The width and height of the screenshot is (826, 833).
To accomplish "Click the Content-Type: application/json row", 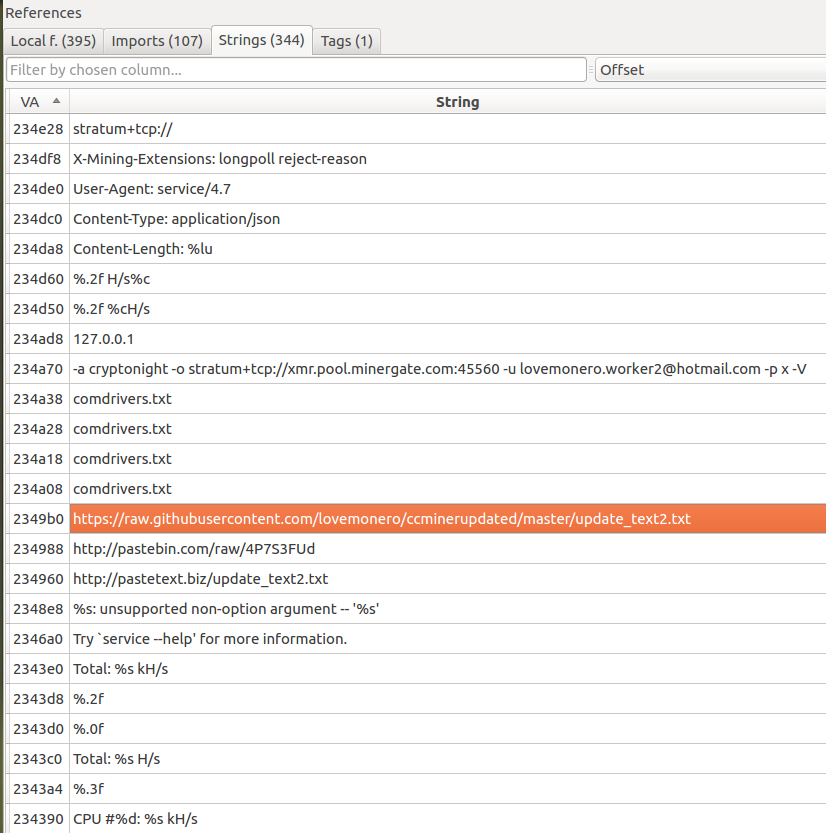I will (176, 219).
